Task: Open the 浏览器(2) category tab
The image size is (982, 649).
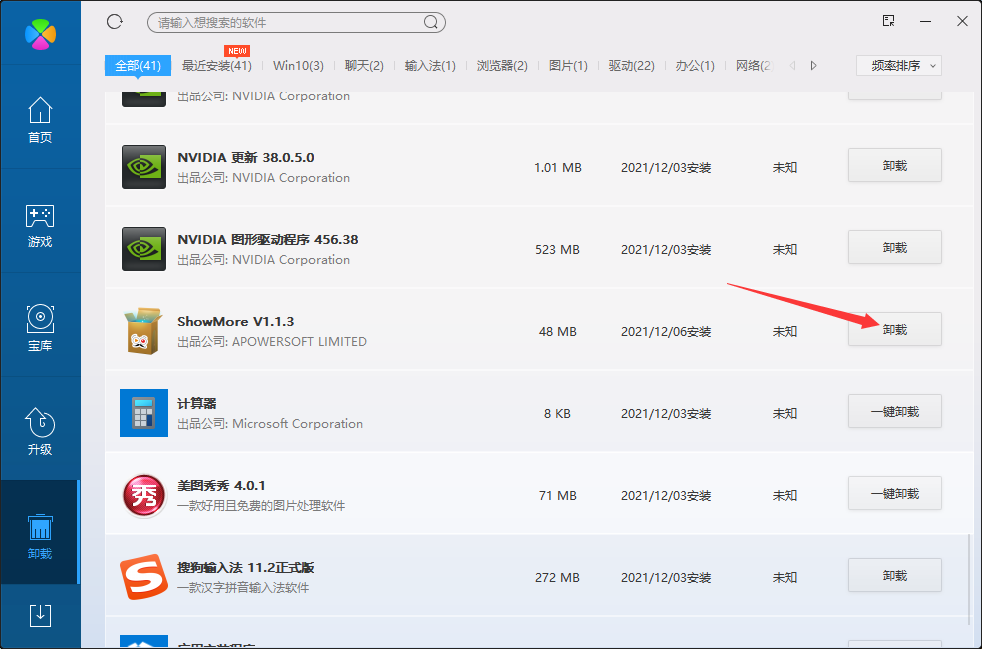Action: tap(502, 65)
